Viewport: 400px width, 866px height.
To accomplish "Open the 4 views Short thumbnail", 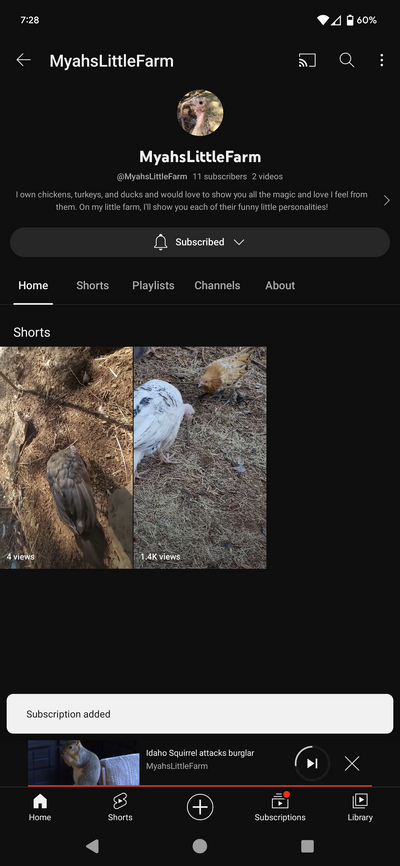I will click(66, 457).
